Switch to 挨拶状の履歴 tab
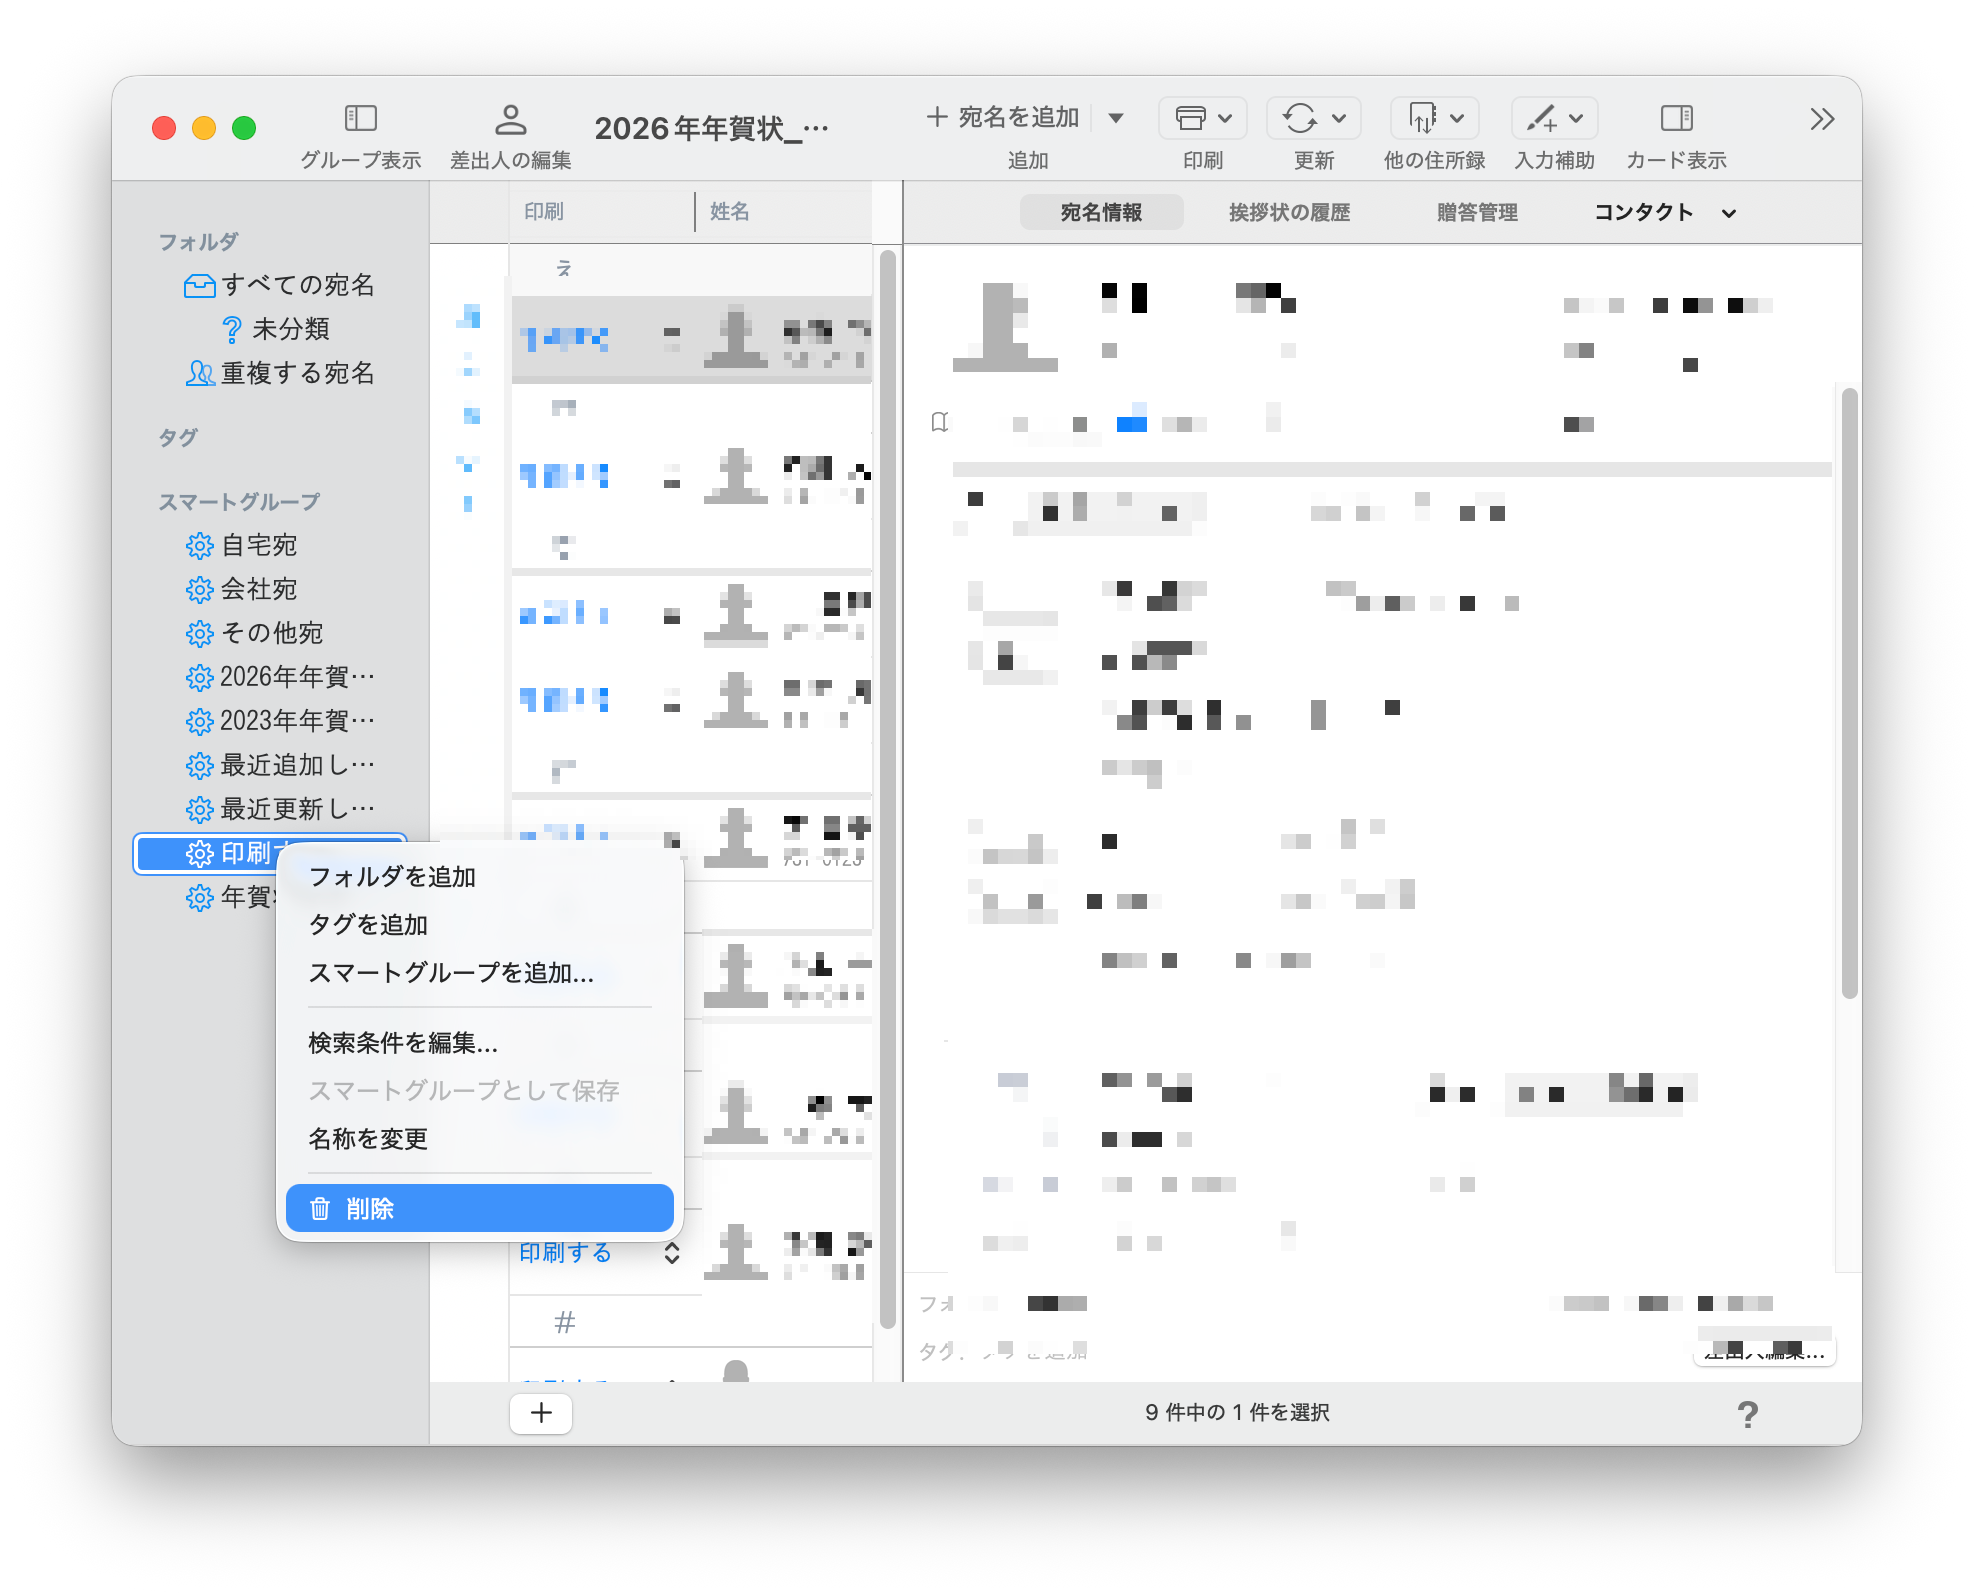 pyautogui.click(x=1289, y=212)
